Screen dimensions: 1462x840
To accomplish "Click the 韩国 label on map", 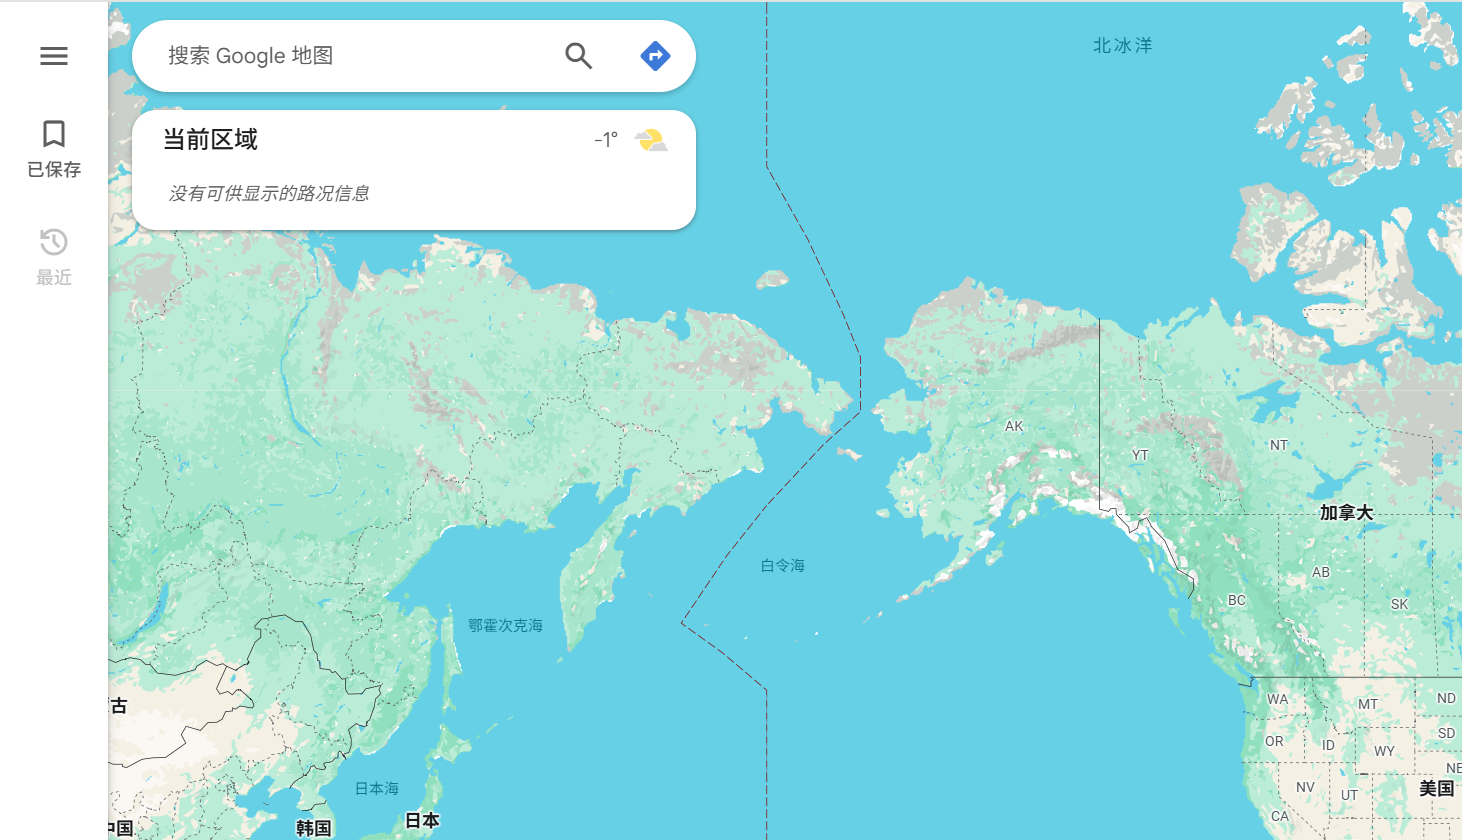I will click(313, 828).
